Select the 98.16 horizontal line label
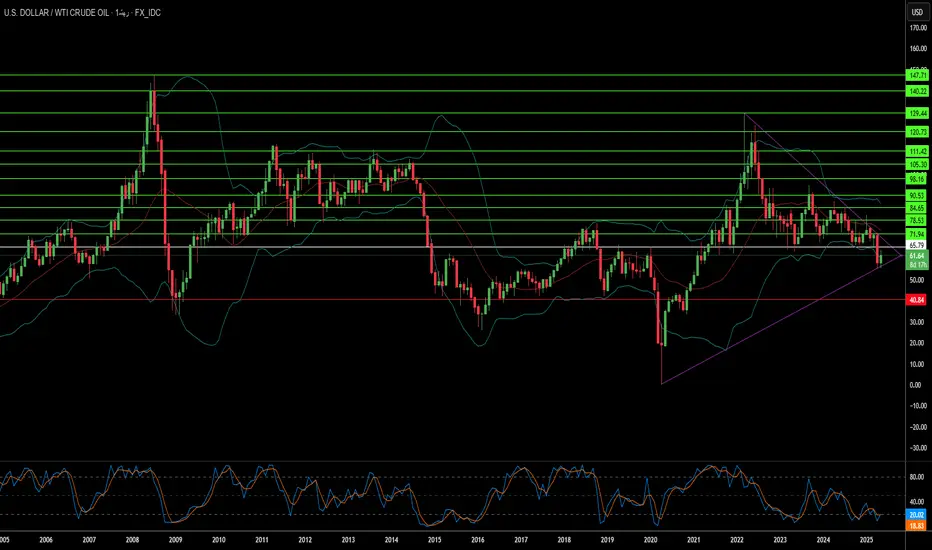 coord(918,179)
